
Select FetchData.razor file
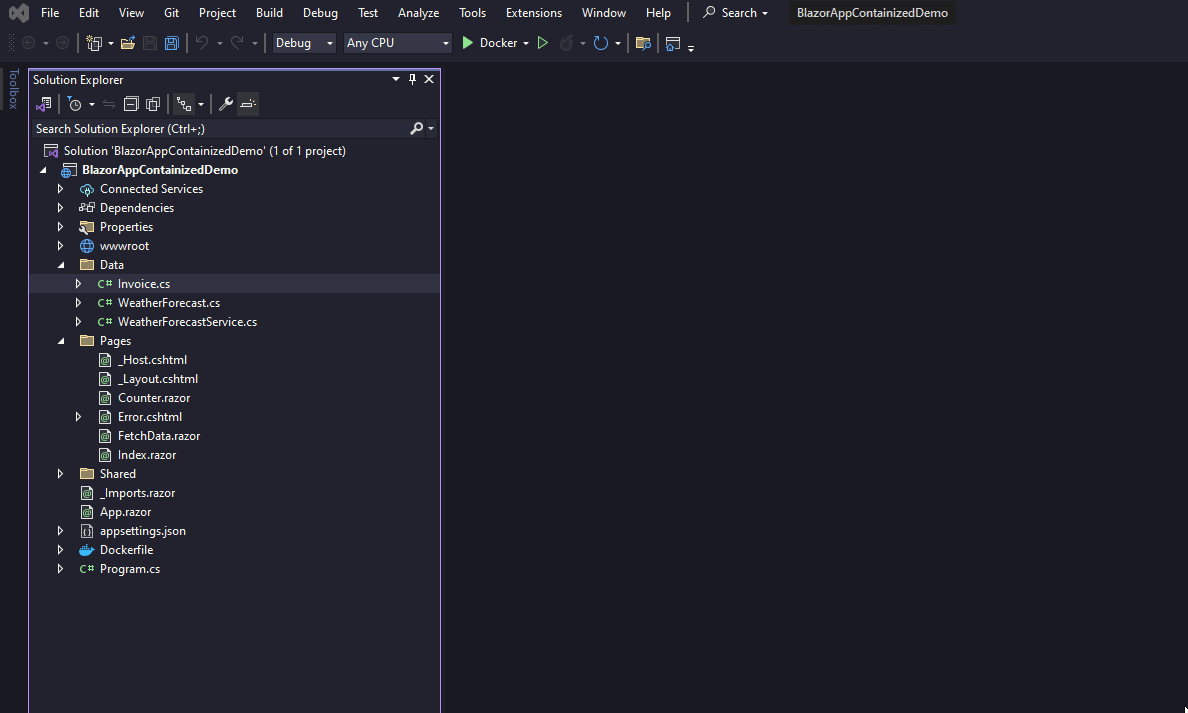[158, 436]
